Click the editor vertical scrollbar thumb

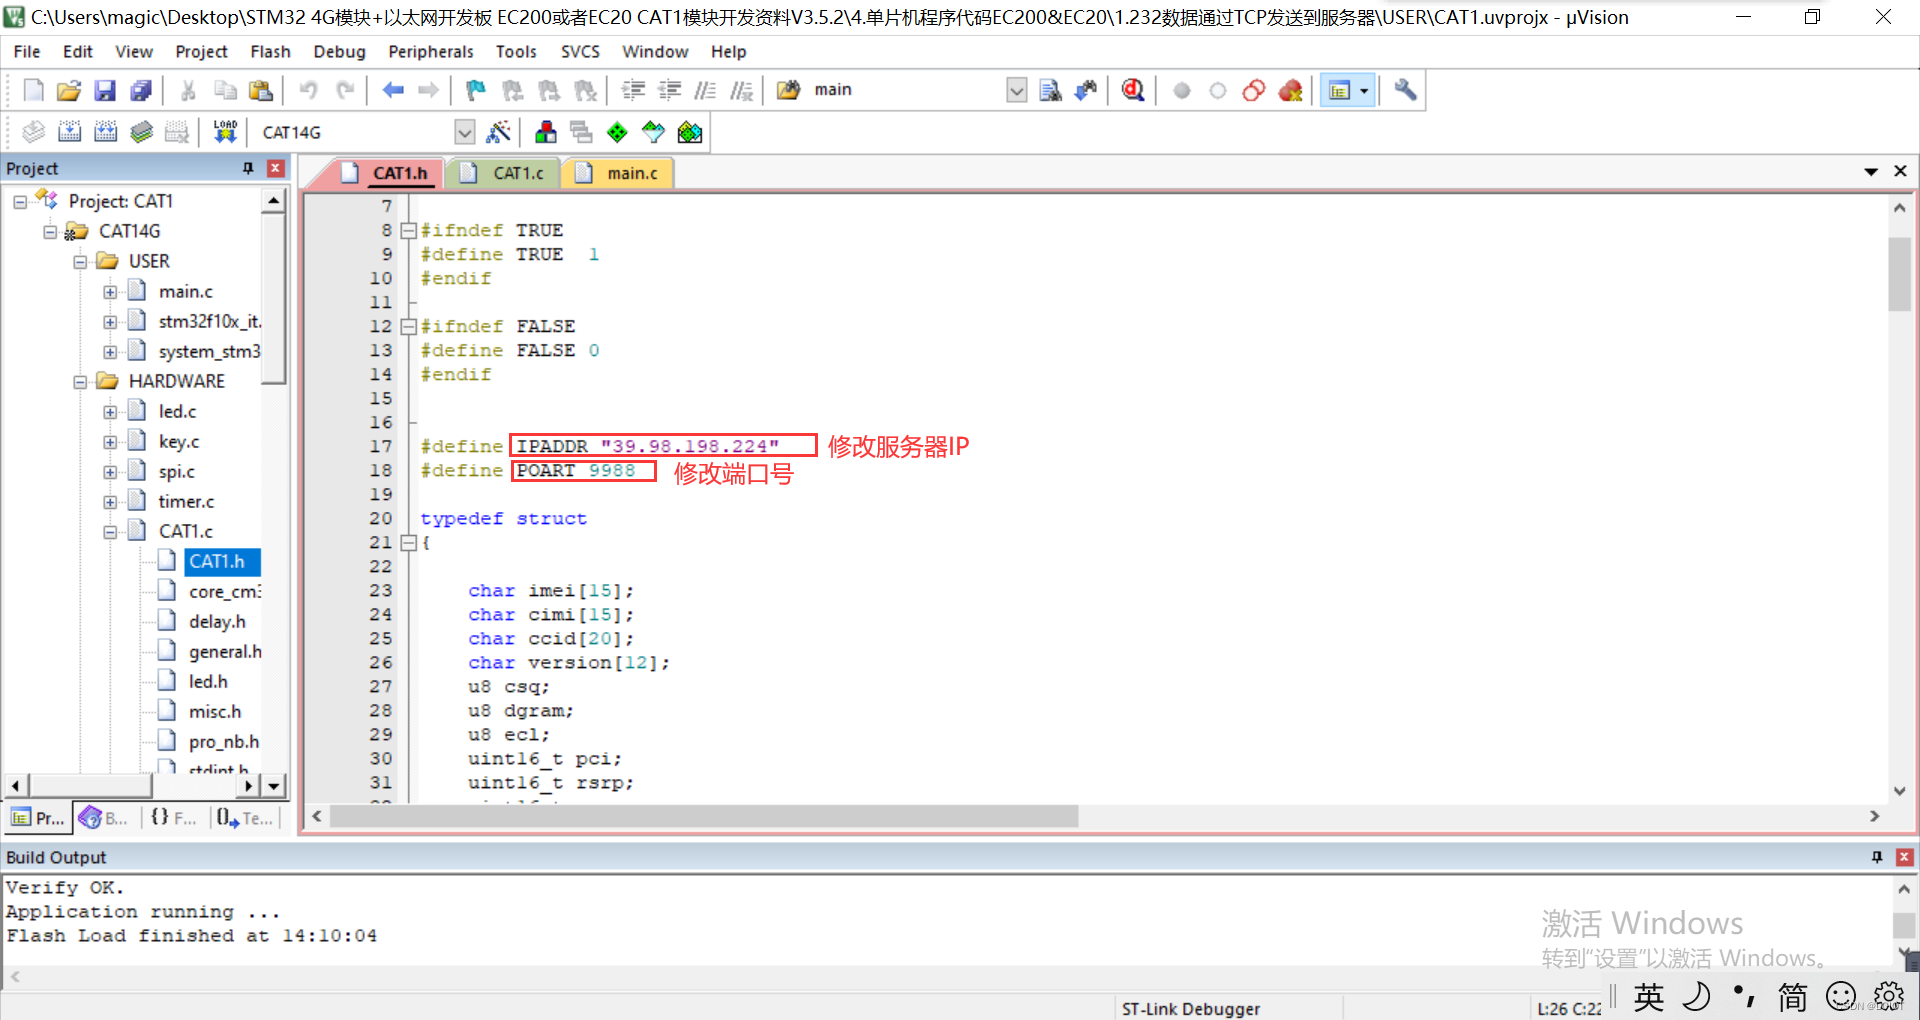click(x=1899, y=273)
